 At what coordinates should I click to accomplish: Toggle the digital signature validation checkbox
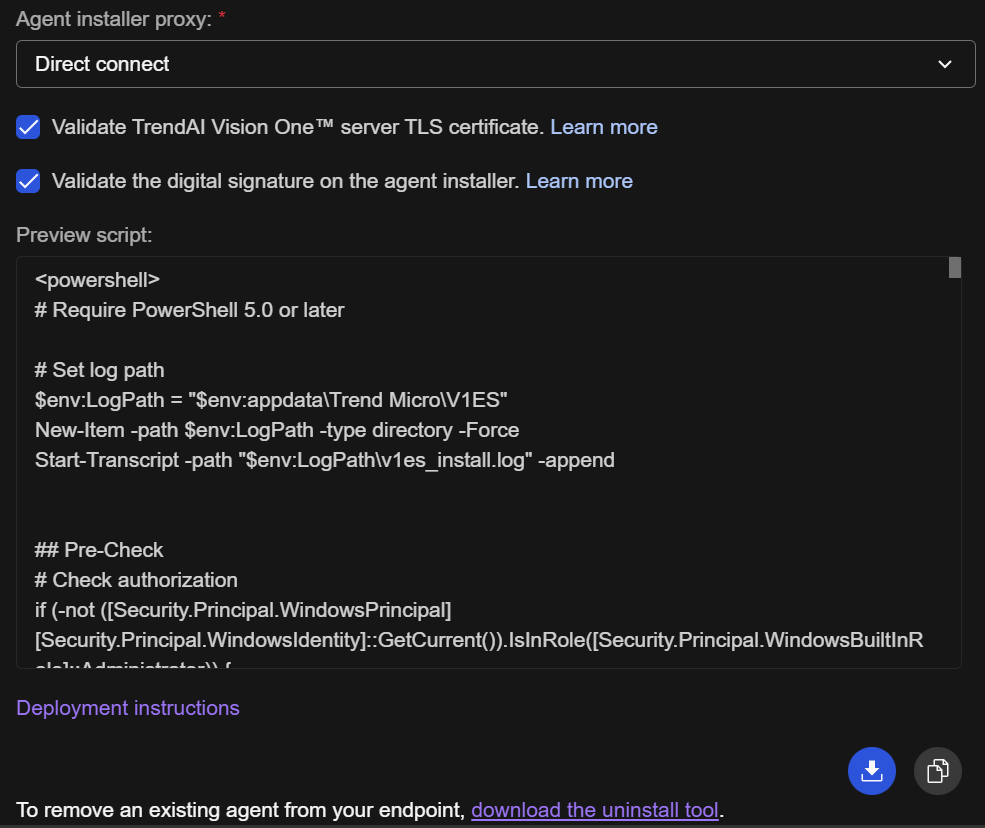pyautogui.click(x=28, y=181)
